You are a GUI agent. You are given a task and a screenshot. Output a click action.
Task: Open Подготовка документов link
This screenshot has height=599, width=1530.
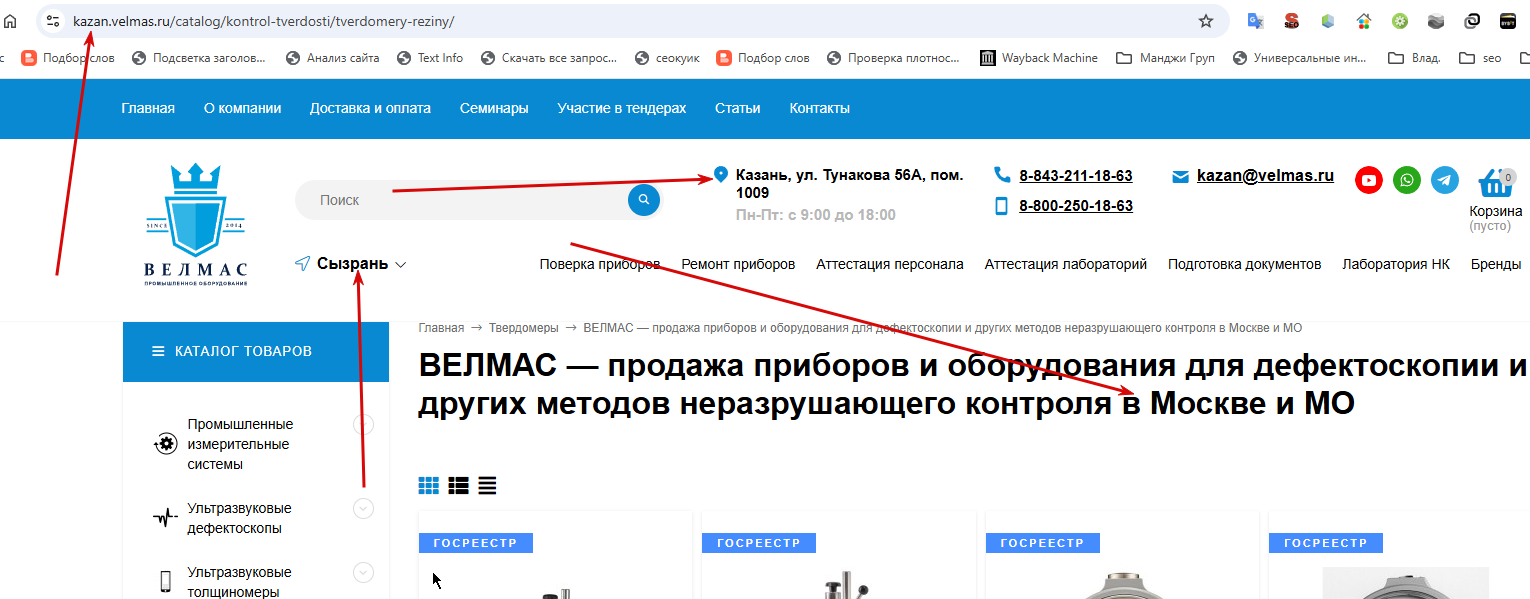point(1245,264)
